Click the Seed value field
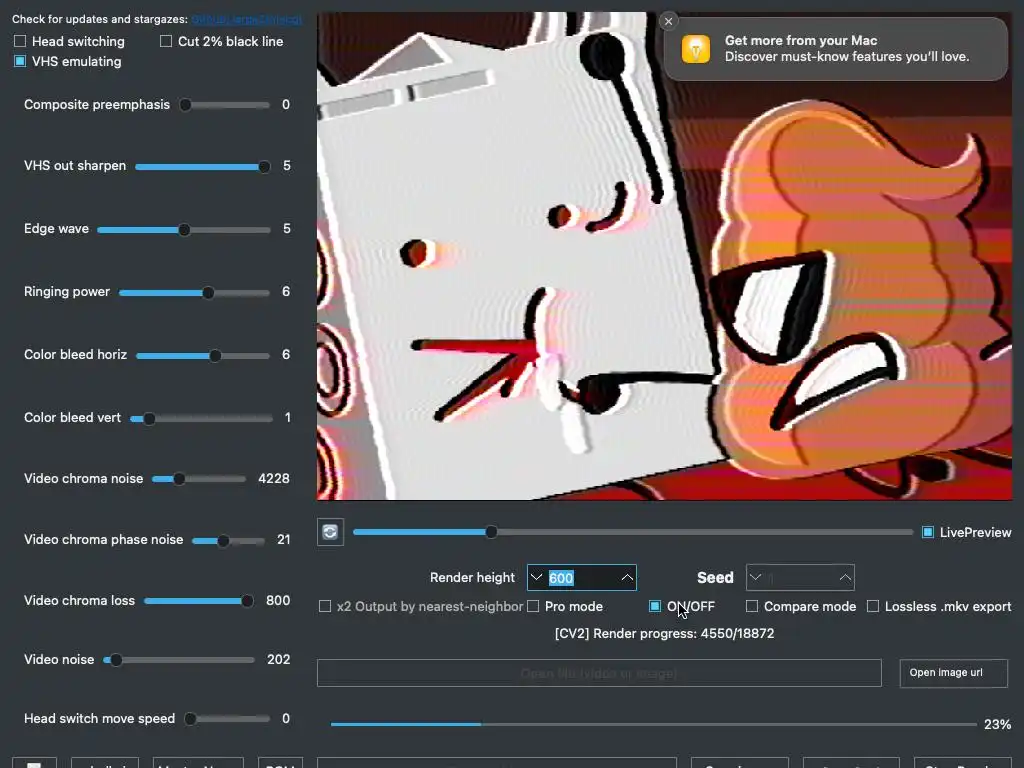 801,577
